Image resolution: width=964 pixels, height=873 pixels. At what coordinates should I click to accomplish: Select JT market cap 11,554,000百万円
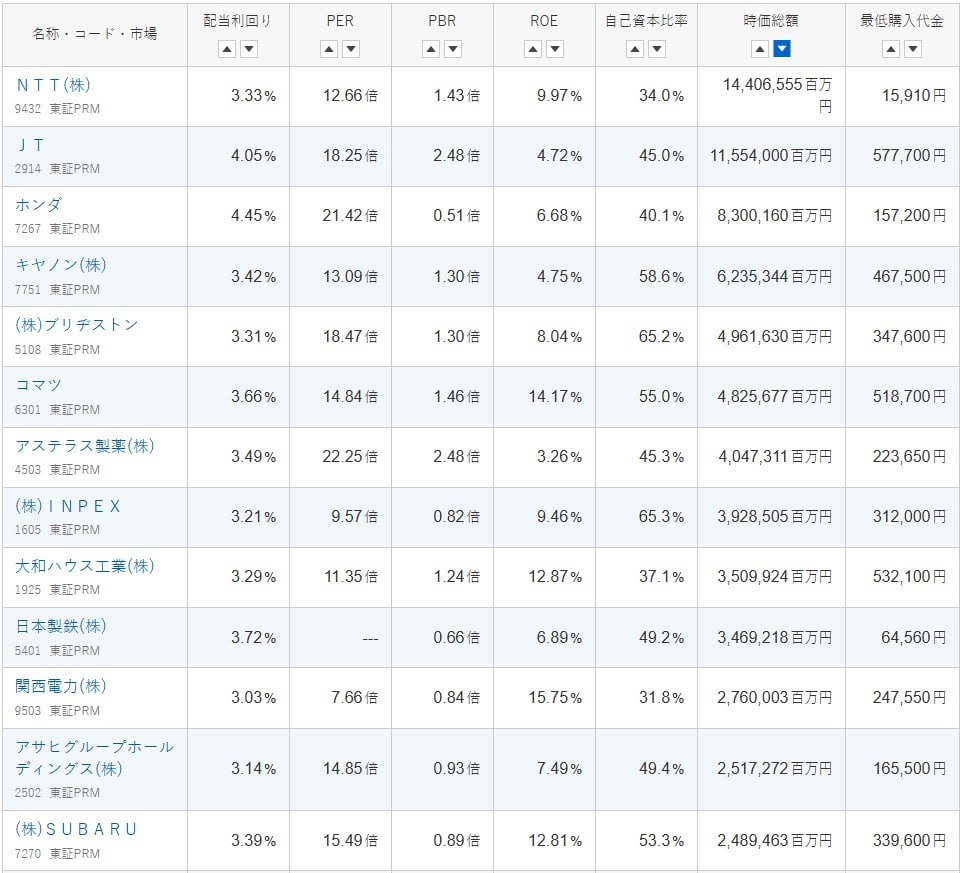[x=771, y=156]
